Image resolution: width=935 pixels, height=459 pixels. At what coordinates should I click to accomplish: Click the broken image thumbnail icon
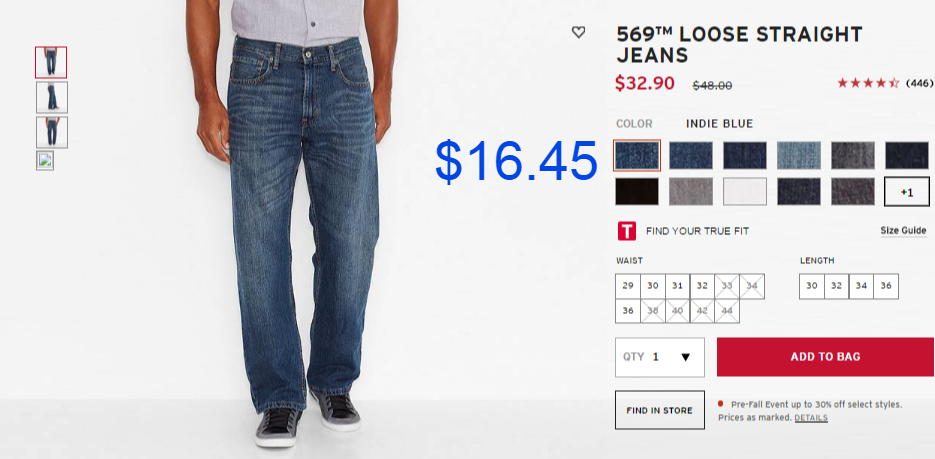[x=45, y=161]
